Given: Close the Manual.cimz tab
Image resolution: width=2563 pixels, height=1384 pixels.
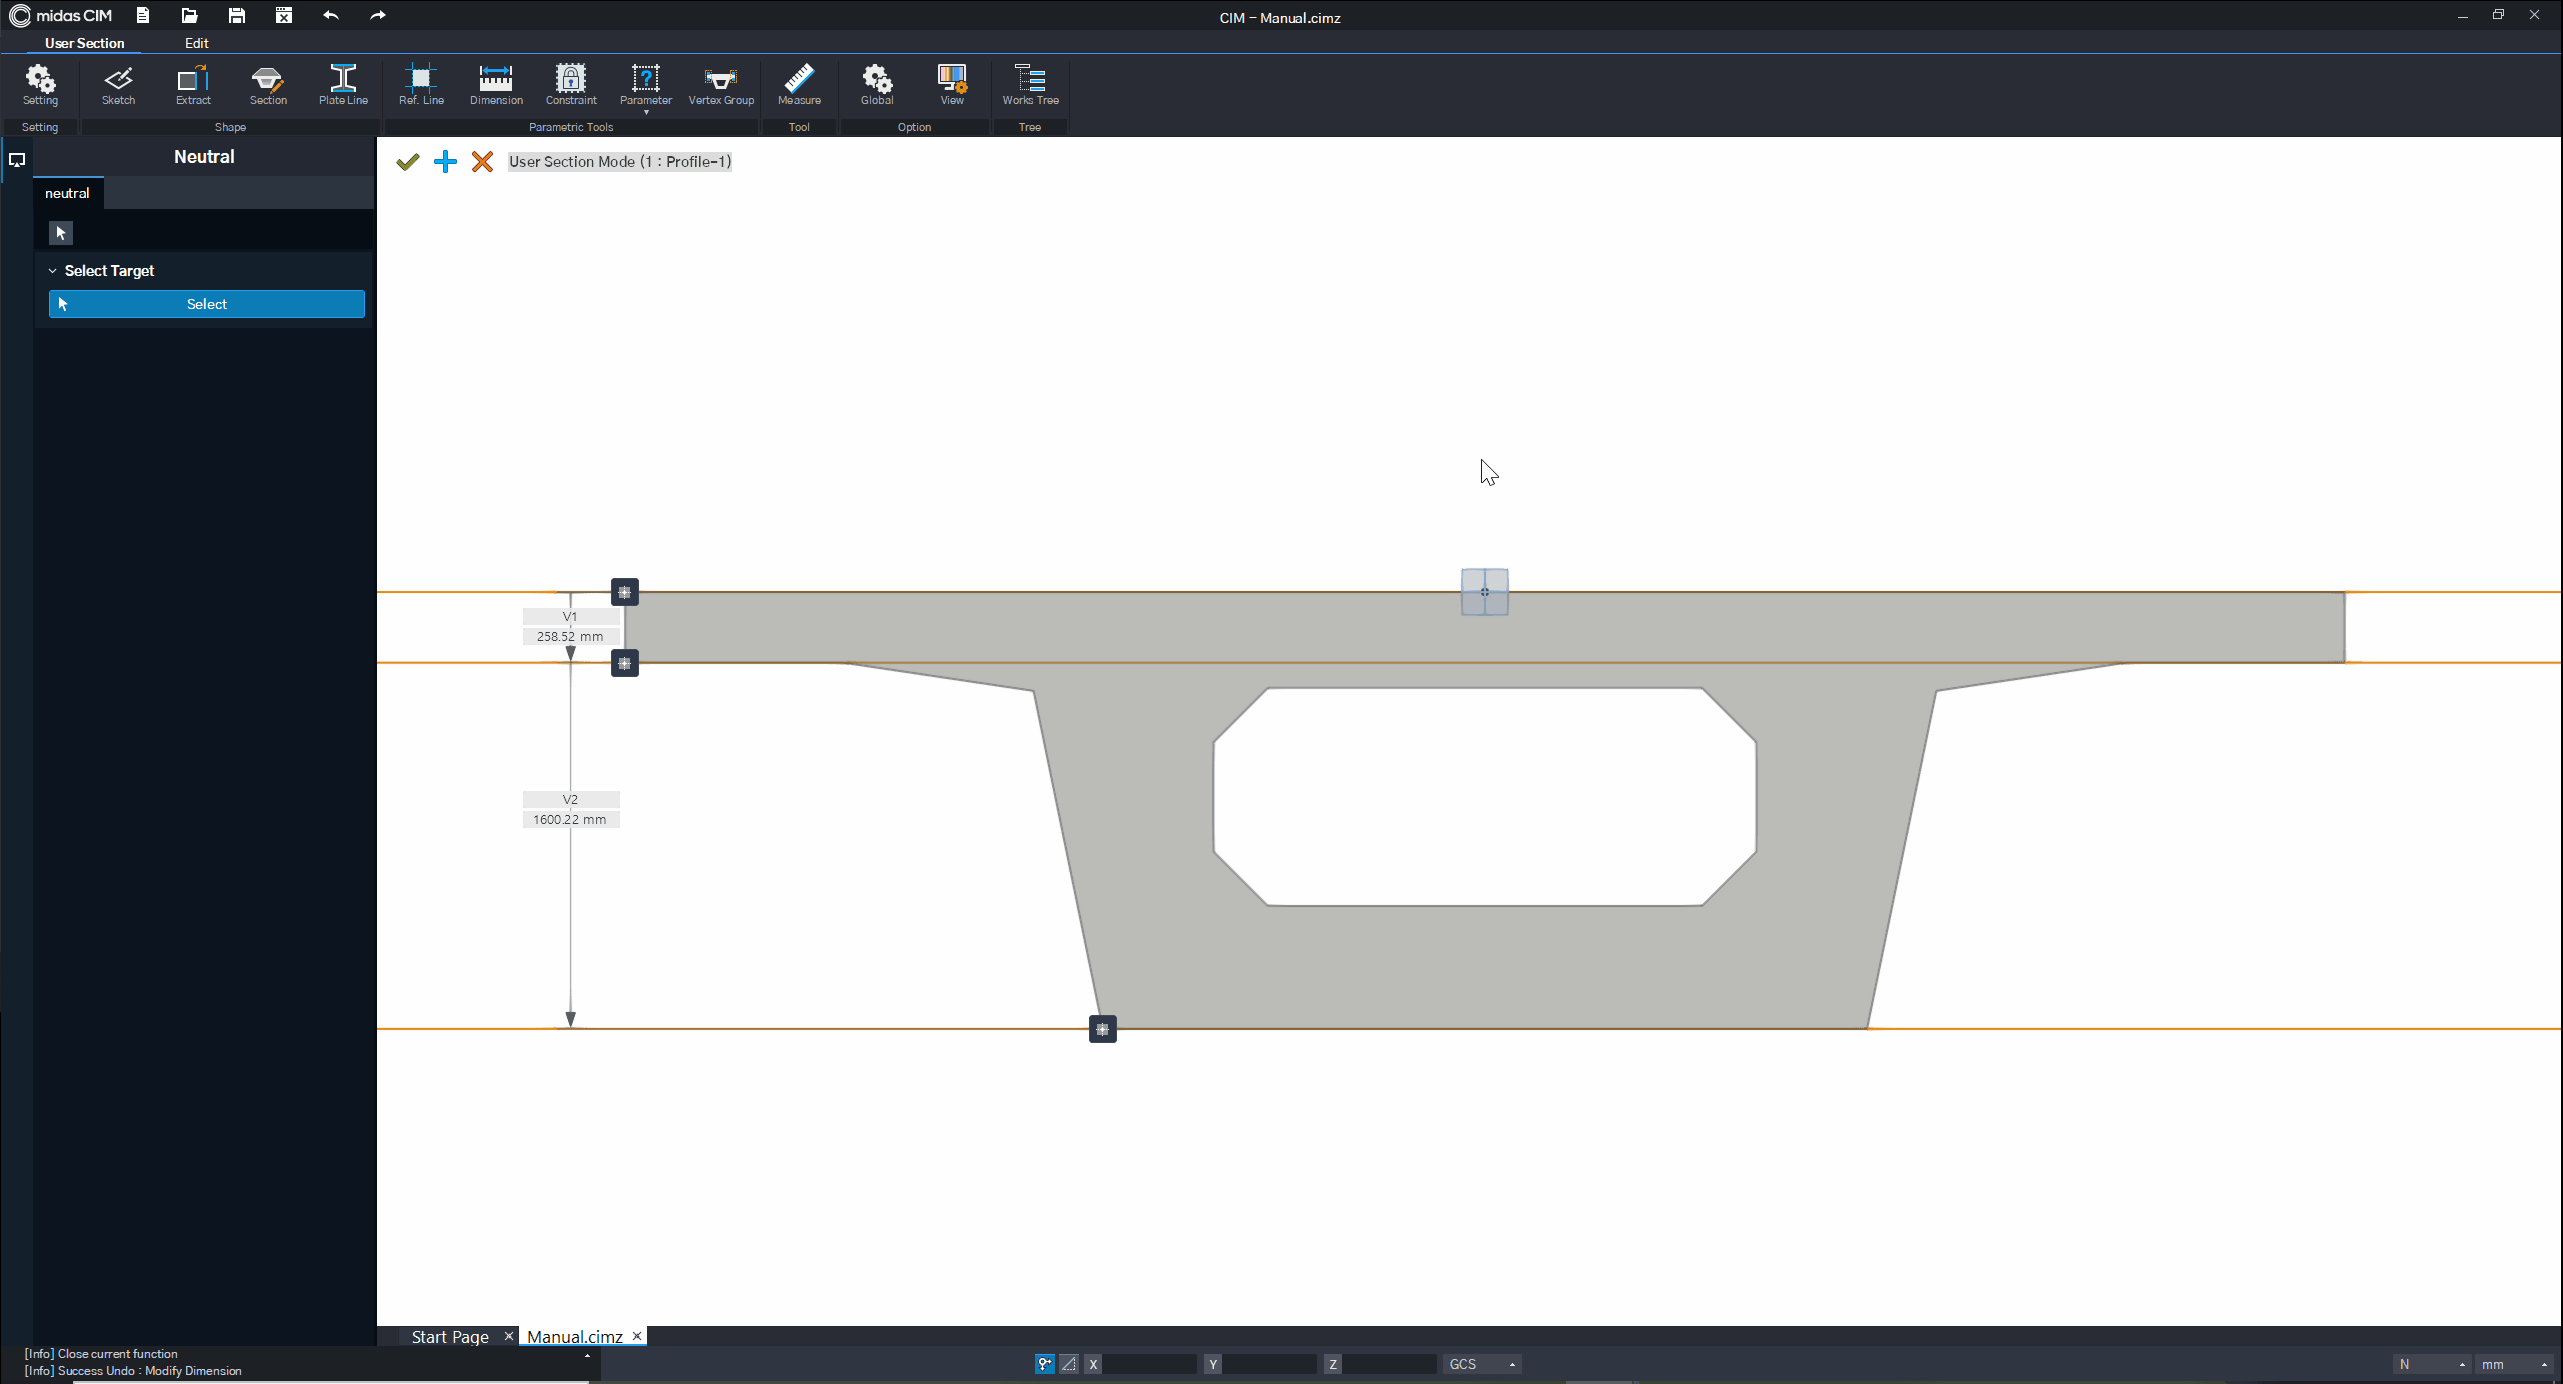Looking at the screenshot, I should click(x=636, y=1336).
